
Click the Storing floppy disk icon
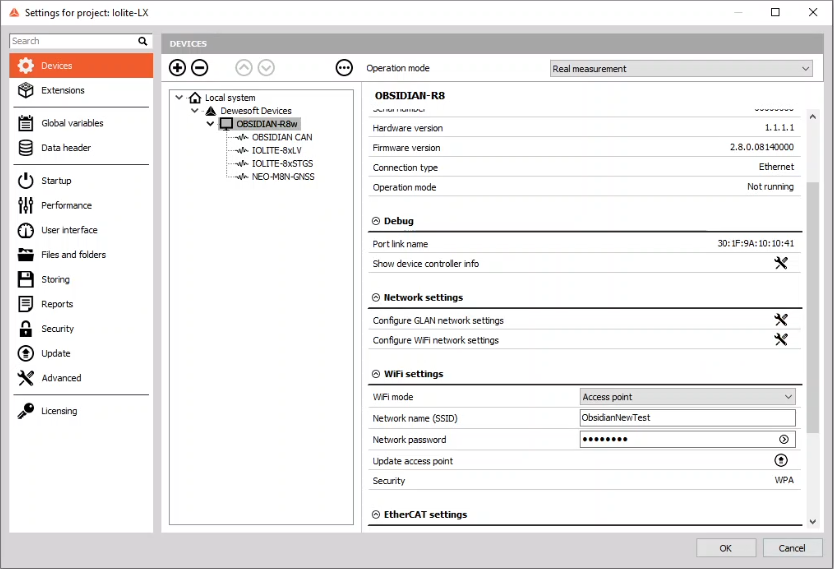pyautogui.click(x=26, y=279)
